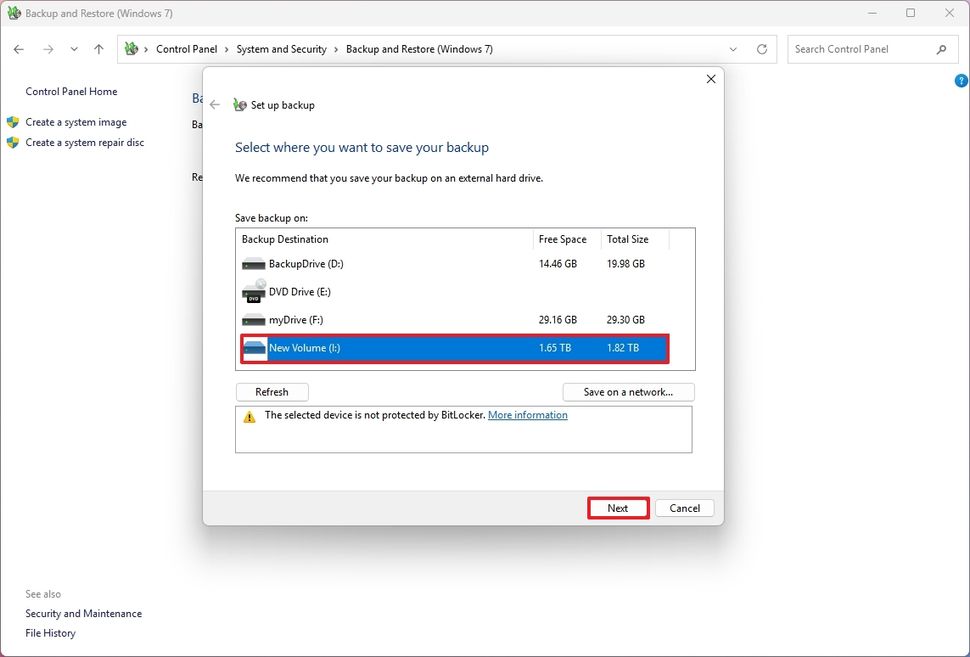Click Save on a network button
Screen dimensions: 970x657
pos(628,391)
